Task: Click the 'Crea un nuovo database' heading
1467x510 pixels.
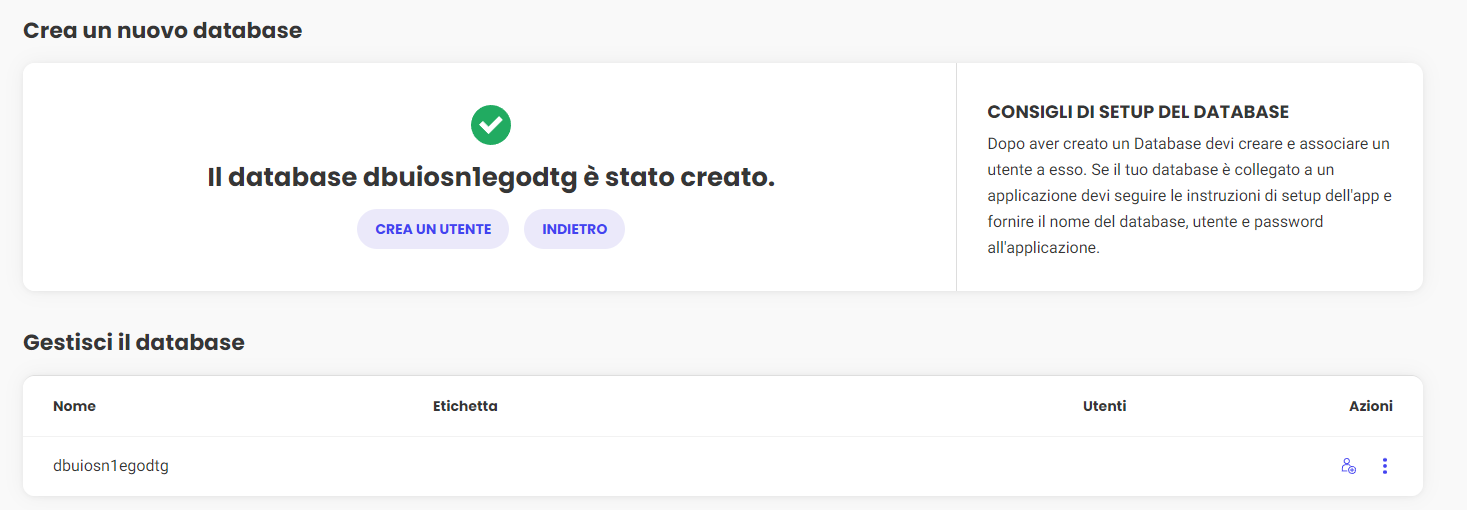Action: point(162,31)
